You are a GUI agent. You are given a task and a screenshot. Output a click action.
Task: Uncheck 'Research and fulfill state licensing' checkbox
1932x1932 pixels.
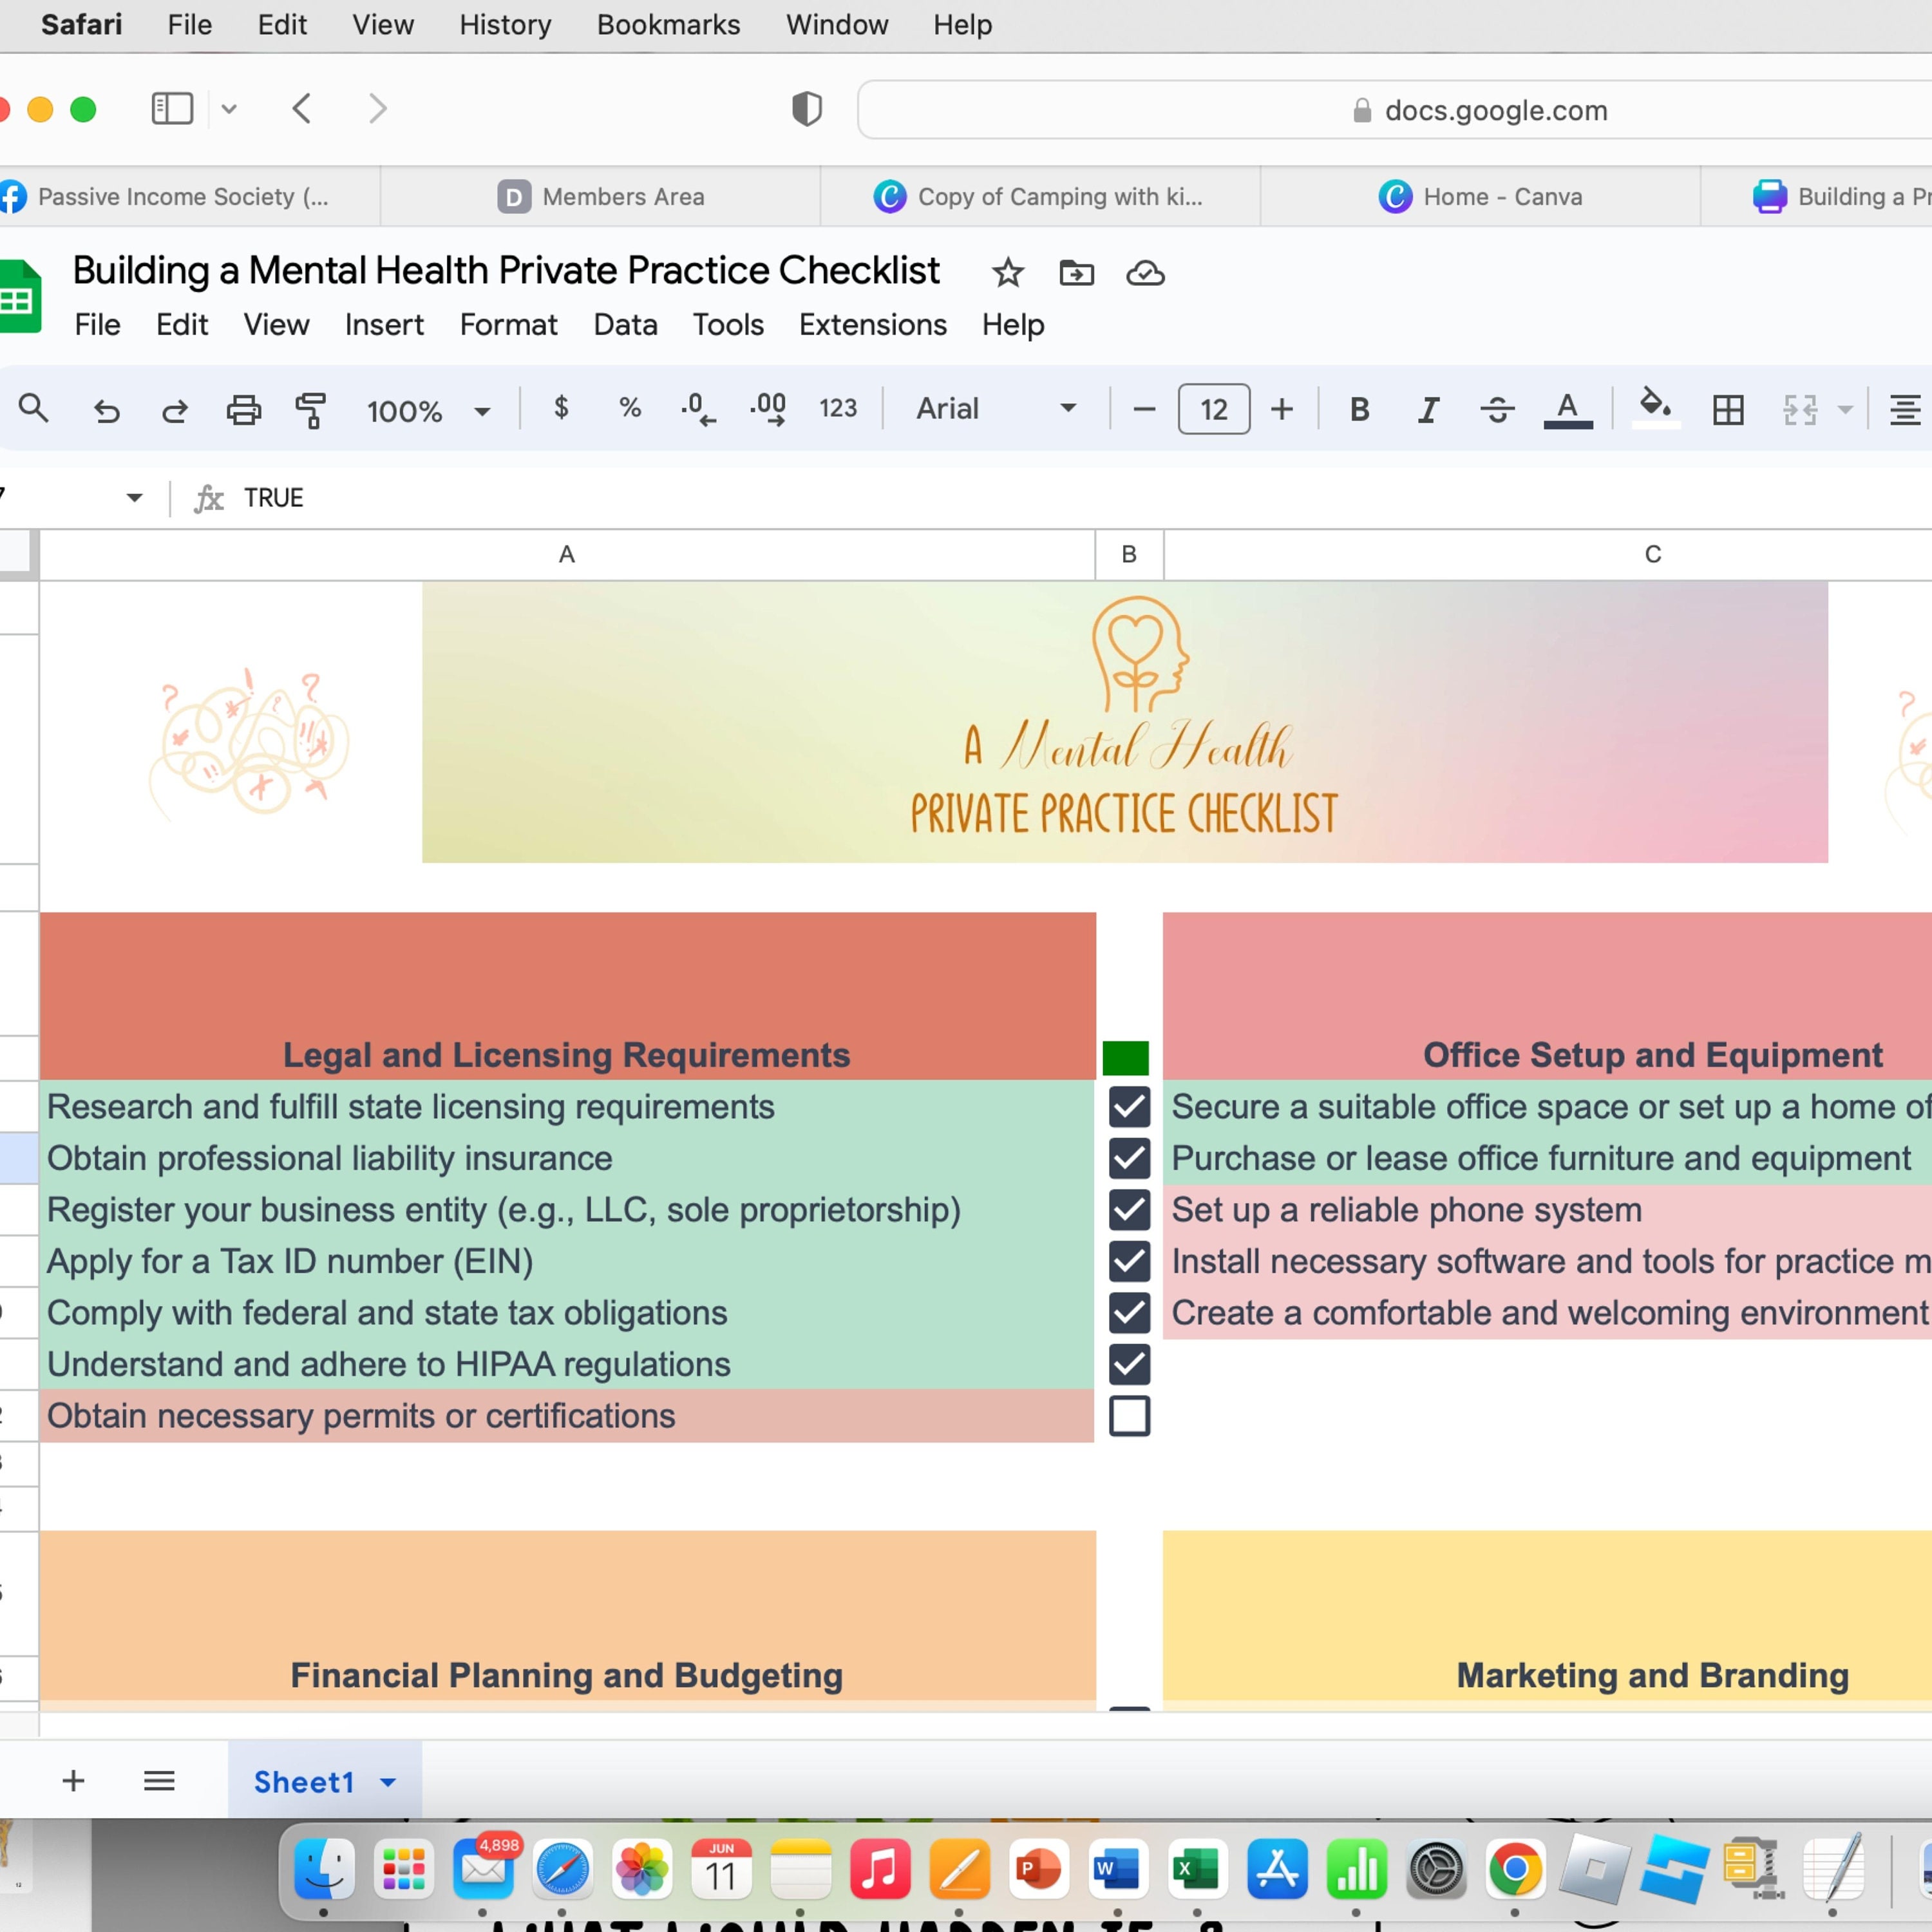(1129, 1107)
